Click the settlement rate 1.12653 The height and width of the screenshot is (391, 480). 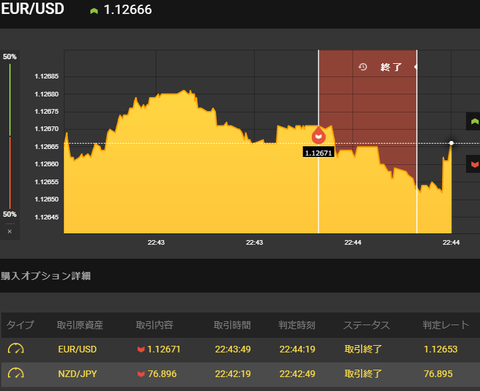441,349
